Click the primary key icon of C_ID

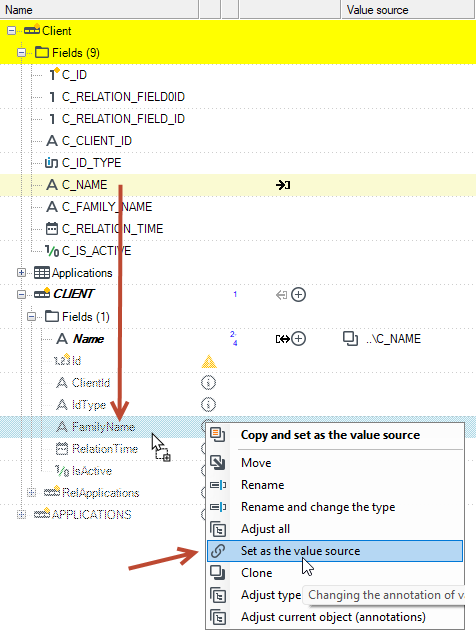(x=54, y=74)
